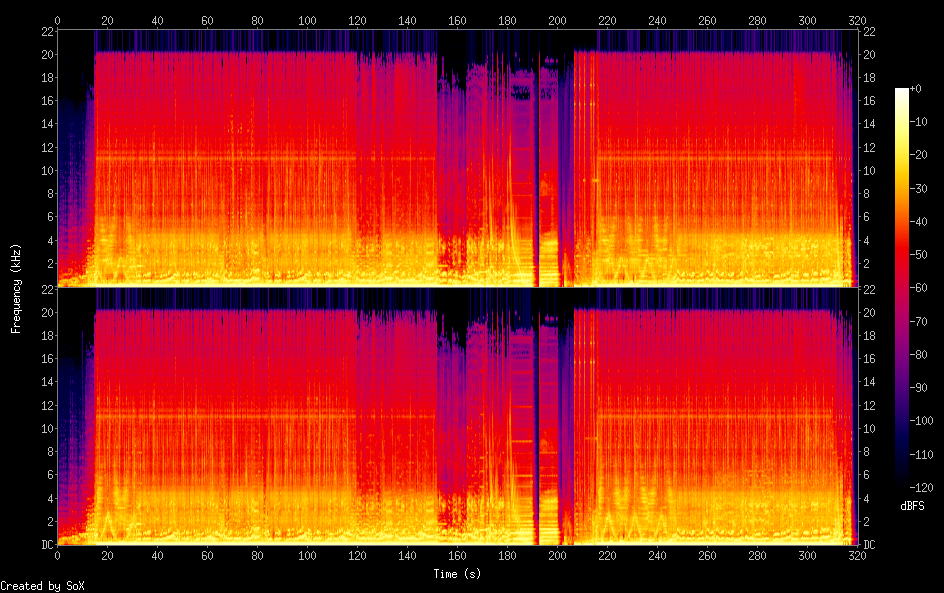Click the "-120" value on the dBFS scale
The height and width of the screenshot is (593, 944).
tap(921, 488)
